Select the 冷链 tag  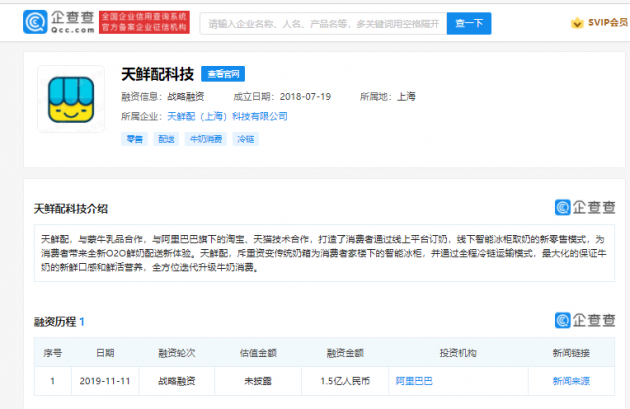245,139
